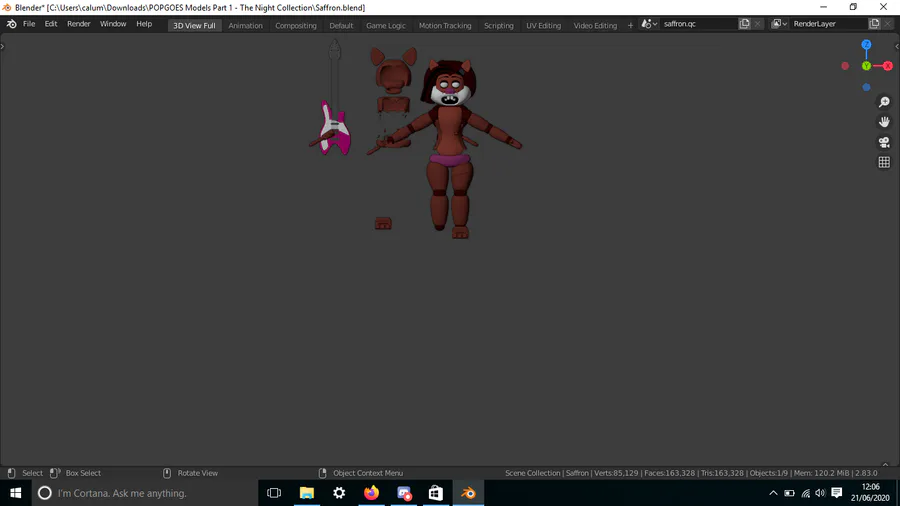The height and width of the screenshot is (506, 900).
Task: Delete the saffron.qc scene
Action: (x=758, y=24)
